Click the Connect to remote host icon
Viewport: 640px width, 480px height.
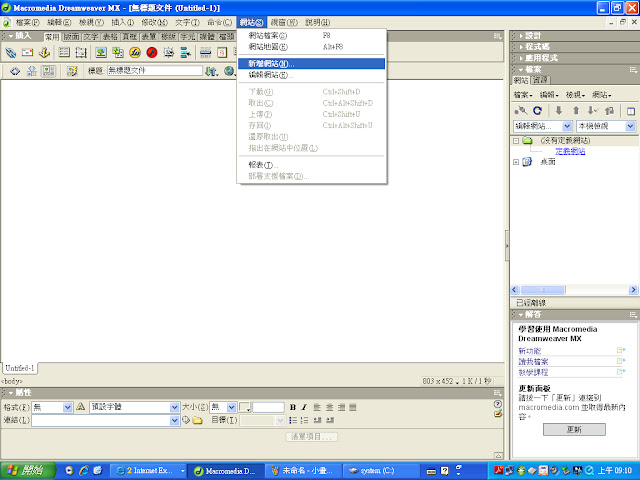(x=520, y=111)
